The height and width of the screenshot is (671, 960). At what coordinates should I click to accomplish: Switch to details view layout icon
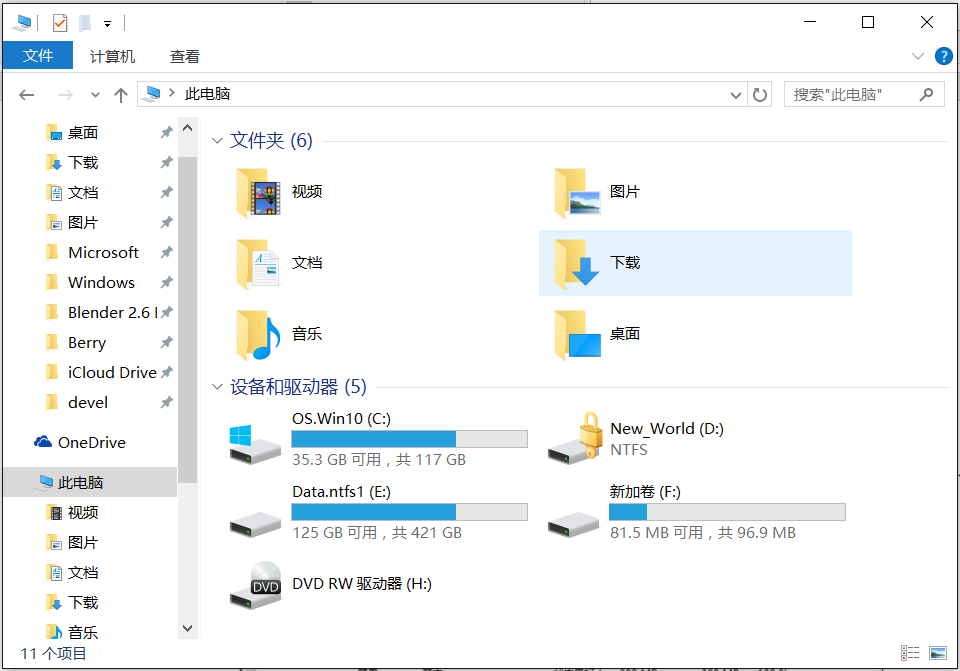pyautogui.click(x=909, y=653)
